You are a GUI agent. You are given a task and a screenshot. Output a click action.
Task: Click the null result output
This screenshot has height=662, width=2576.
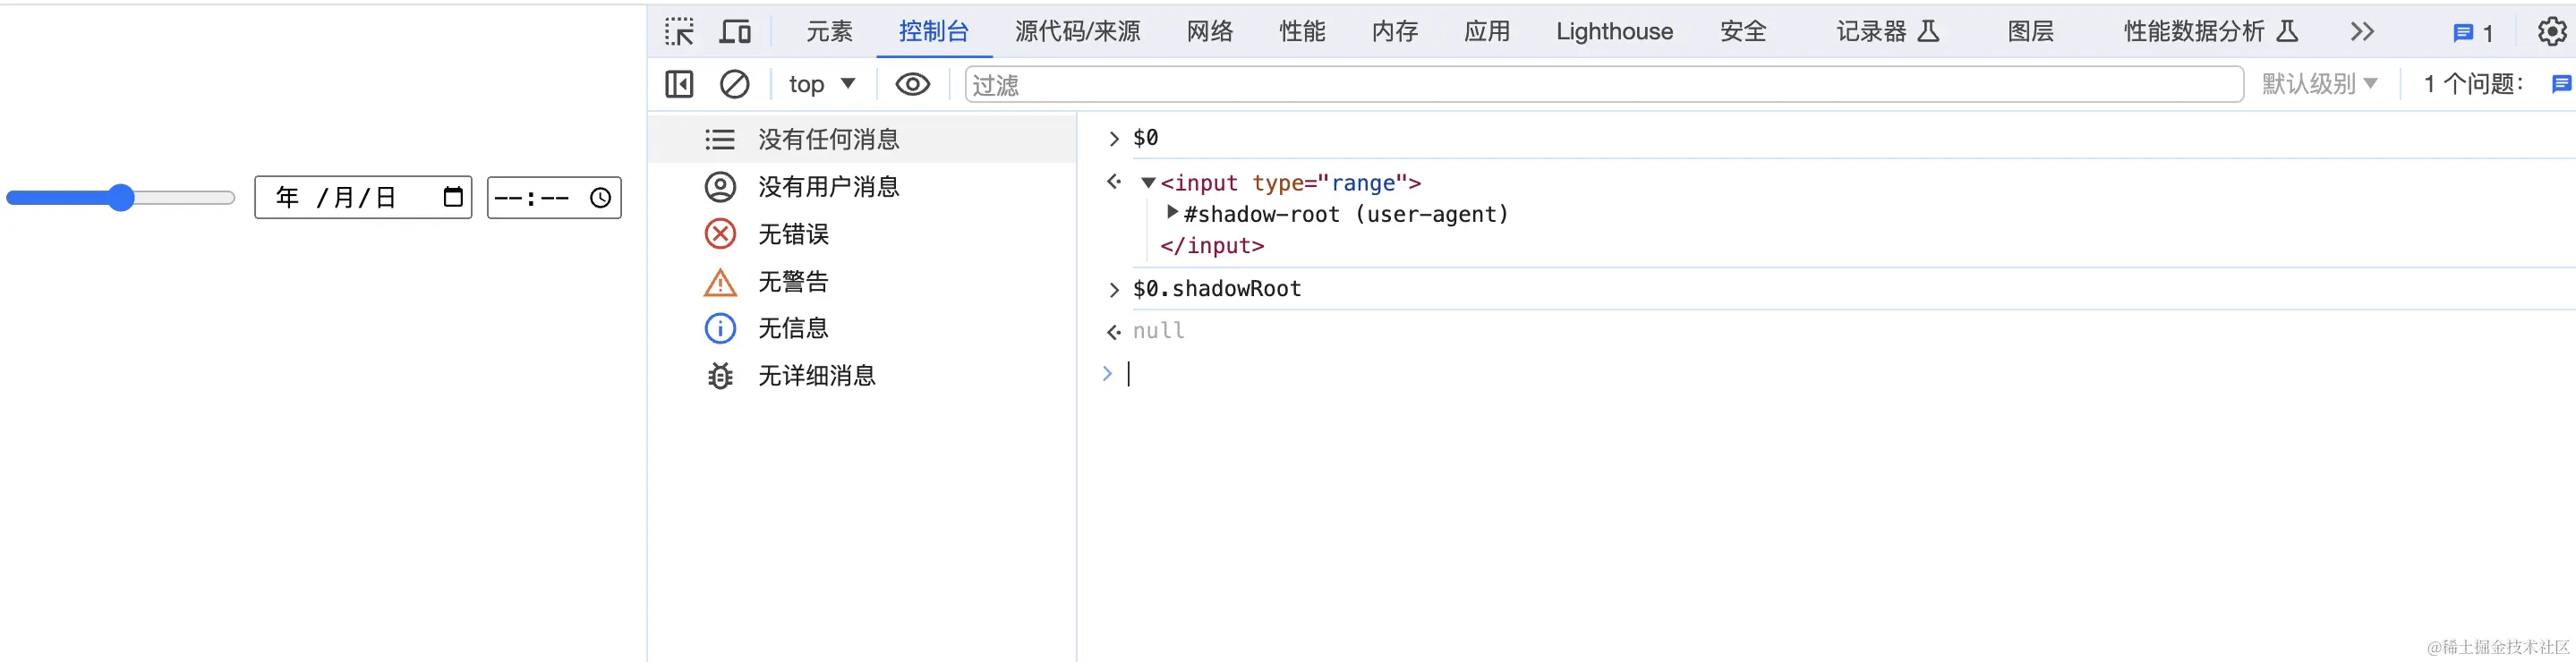[1158, 331]
